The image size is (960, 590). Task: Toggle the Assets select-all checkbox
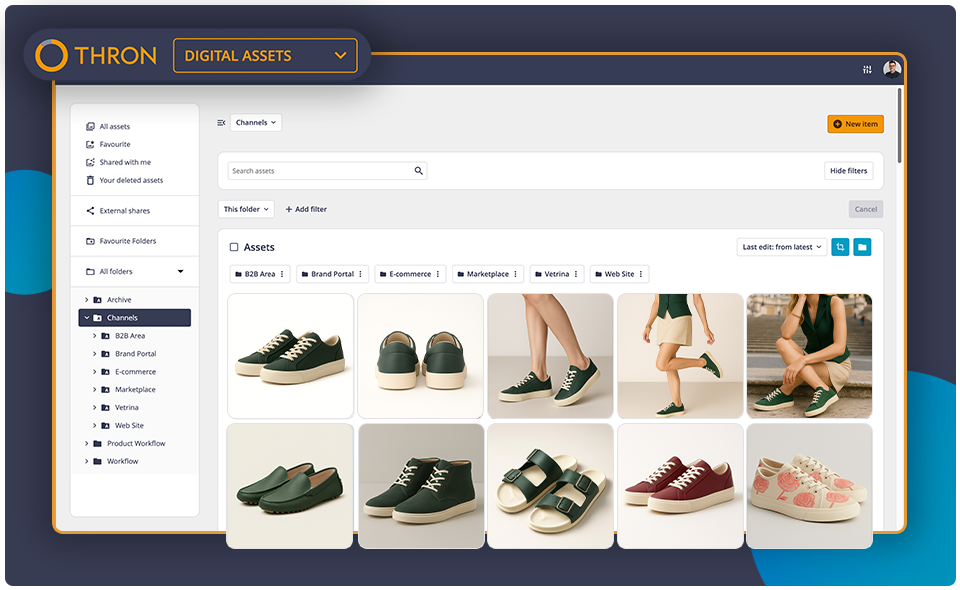[x=234, y=247]
